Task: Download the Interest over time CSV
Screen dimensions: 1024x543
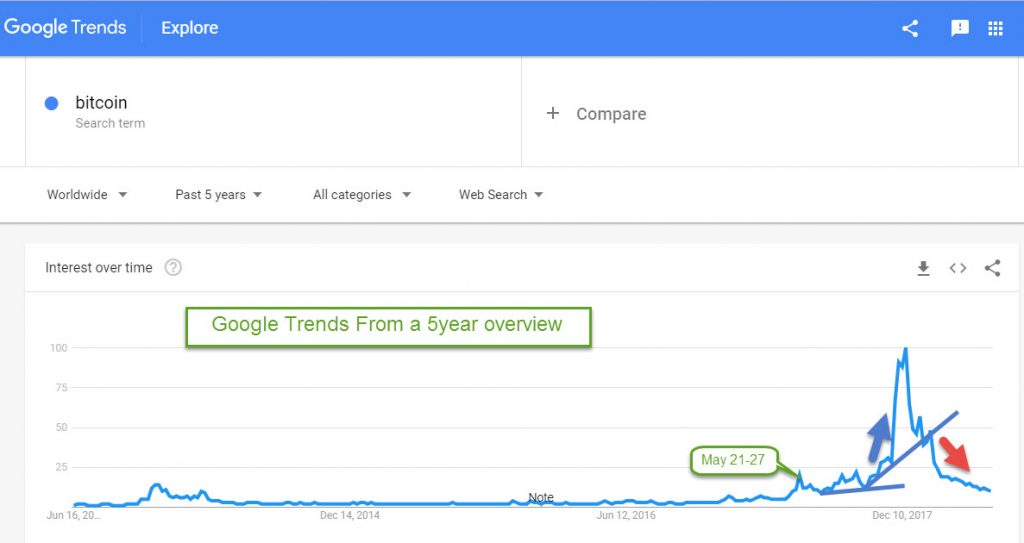Action: (923, 268)
